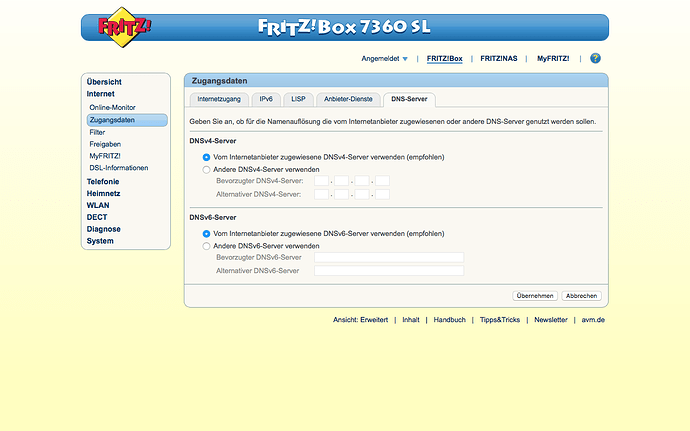Click the FRITZ! logo icon
The width and height of the screenshot is (690, 431).
tap(125, 27)
